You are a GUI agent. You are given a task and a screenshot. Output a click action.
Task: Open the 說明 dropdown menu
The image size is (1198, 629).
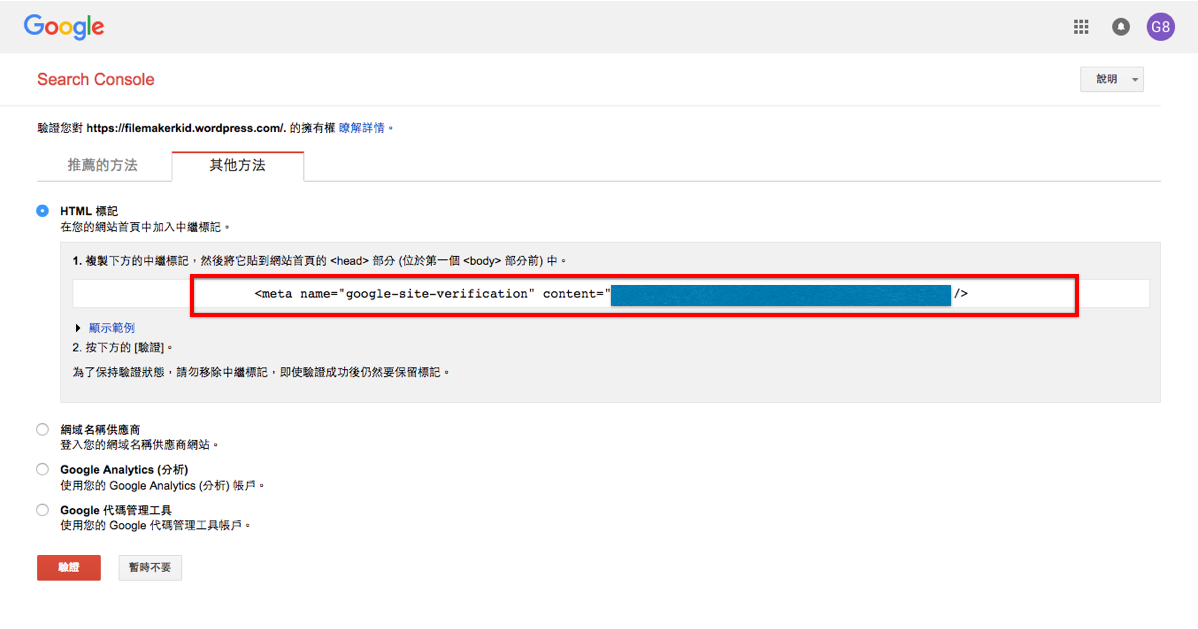[1112, 79]
